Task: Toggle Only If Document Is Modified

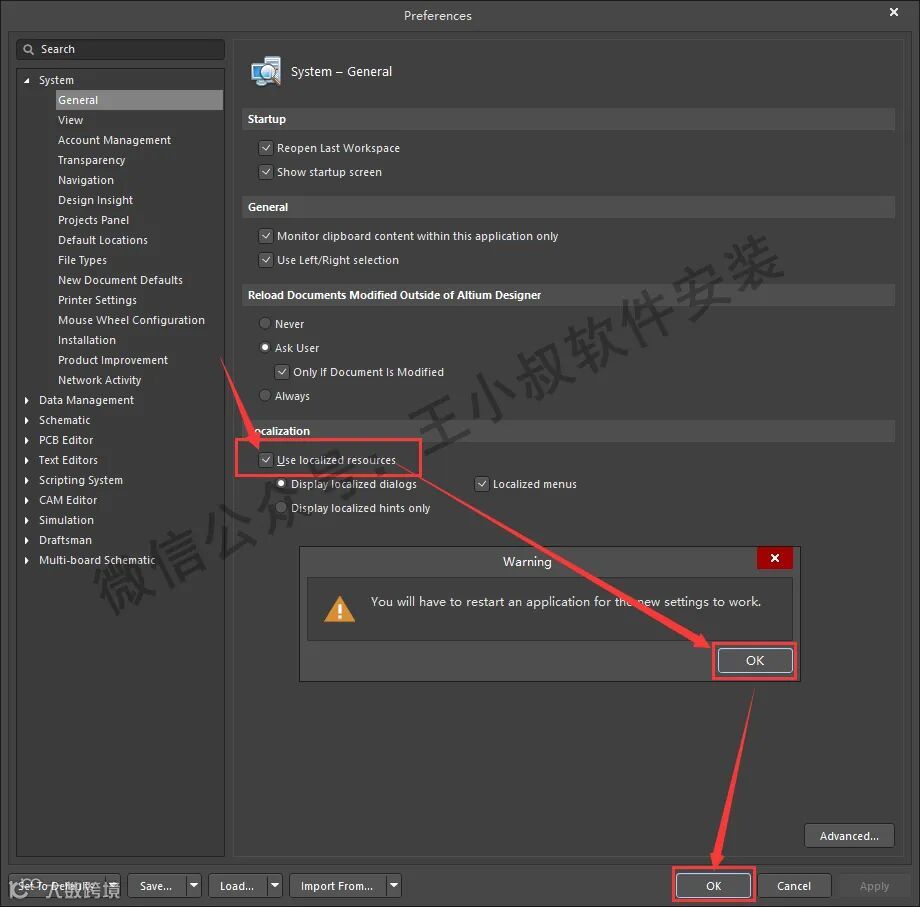Action: point(282,372)
